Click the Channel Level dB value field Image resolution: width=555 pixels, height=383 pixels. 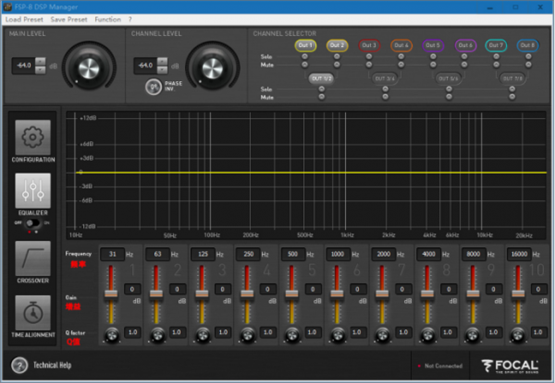click(x=145, y=65)
